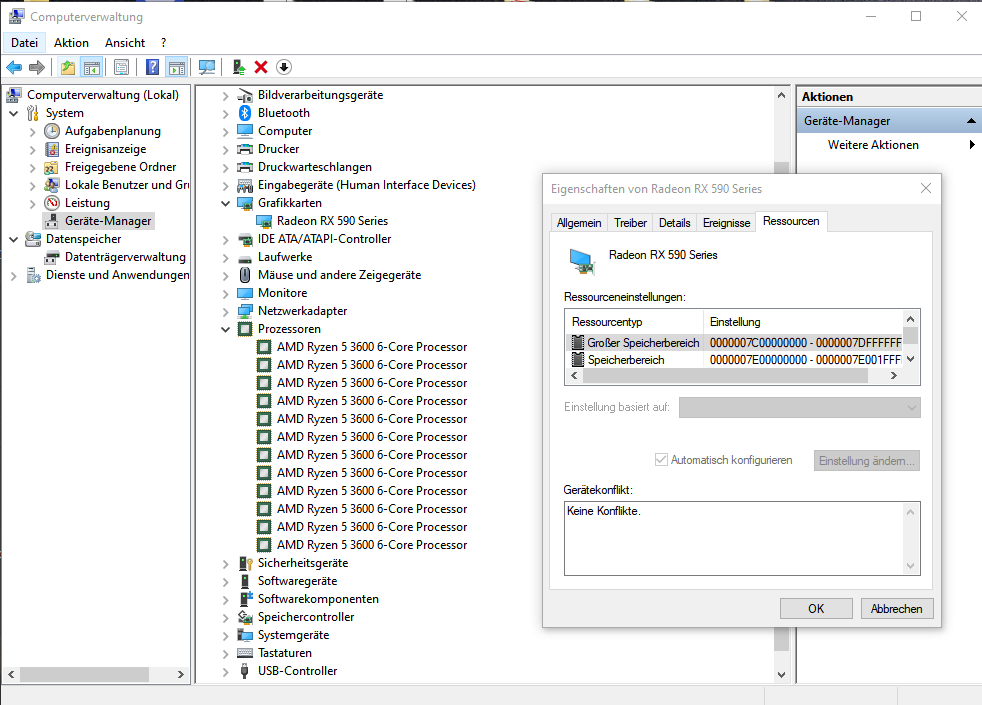Click the Sicherheitsgeräte key icon
The width and height of the screenshot is (982, 705).
click(246, 563)
